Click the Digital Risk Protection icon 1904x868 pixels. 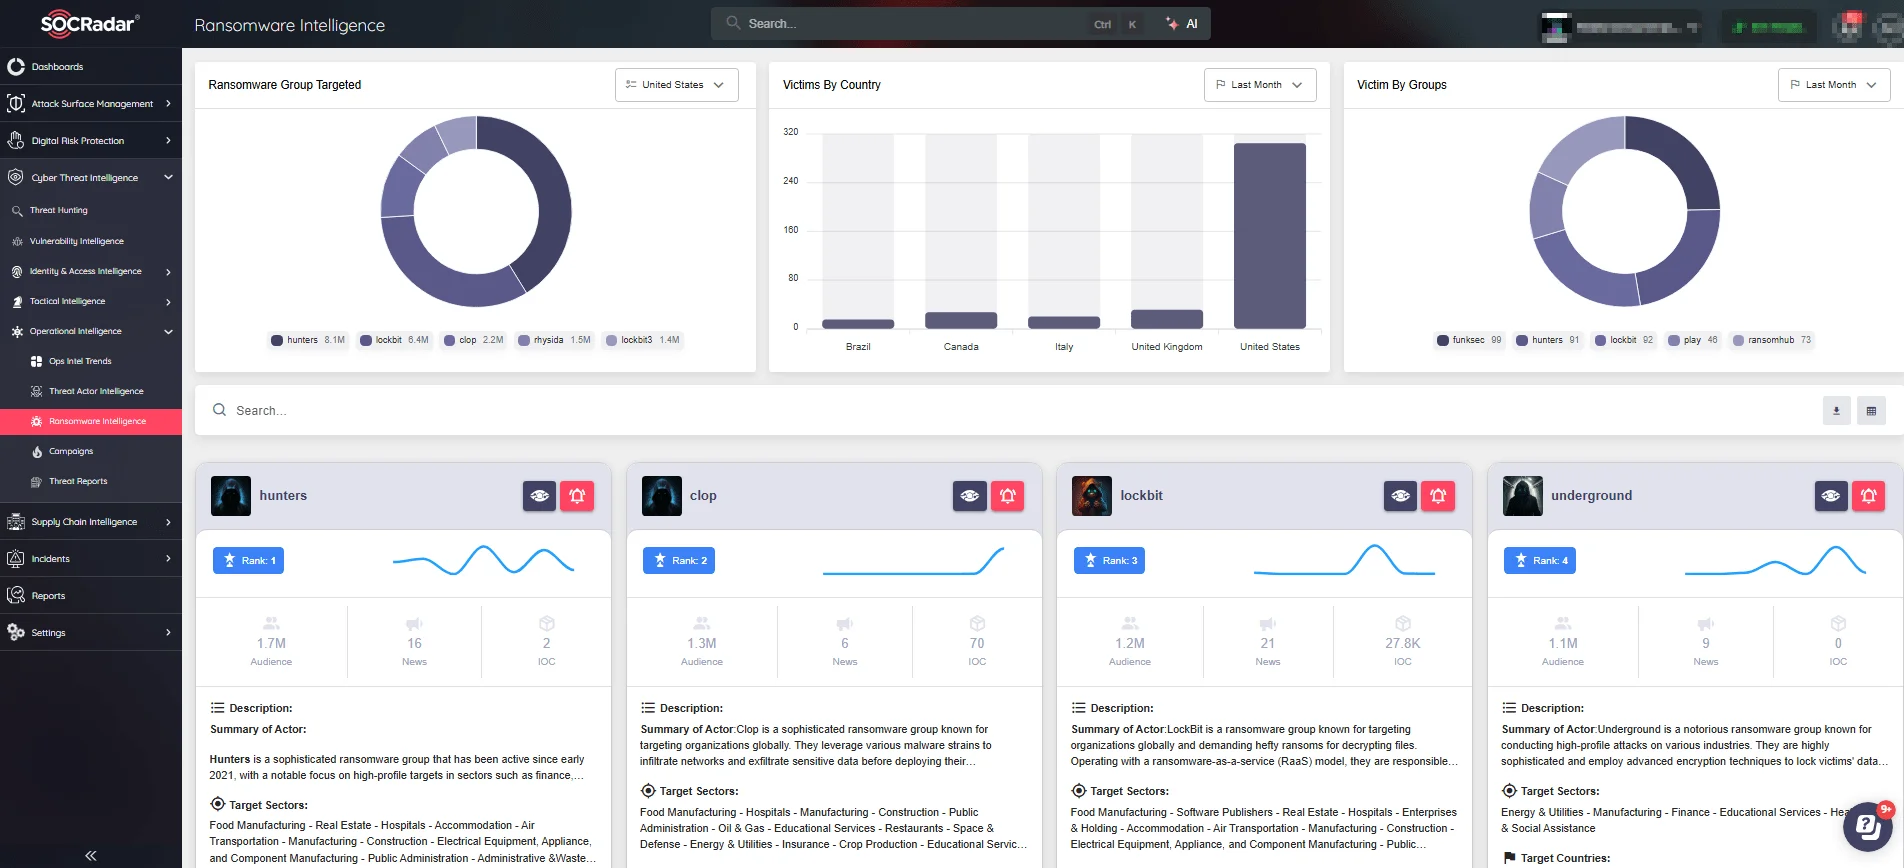point(16,141)
